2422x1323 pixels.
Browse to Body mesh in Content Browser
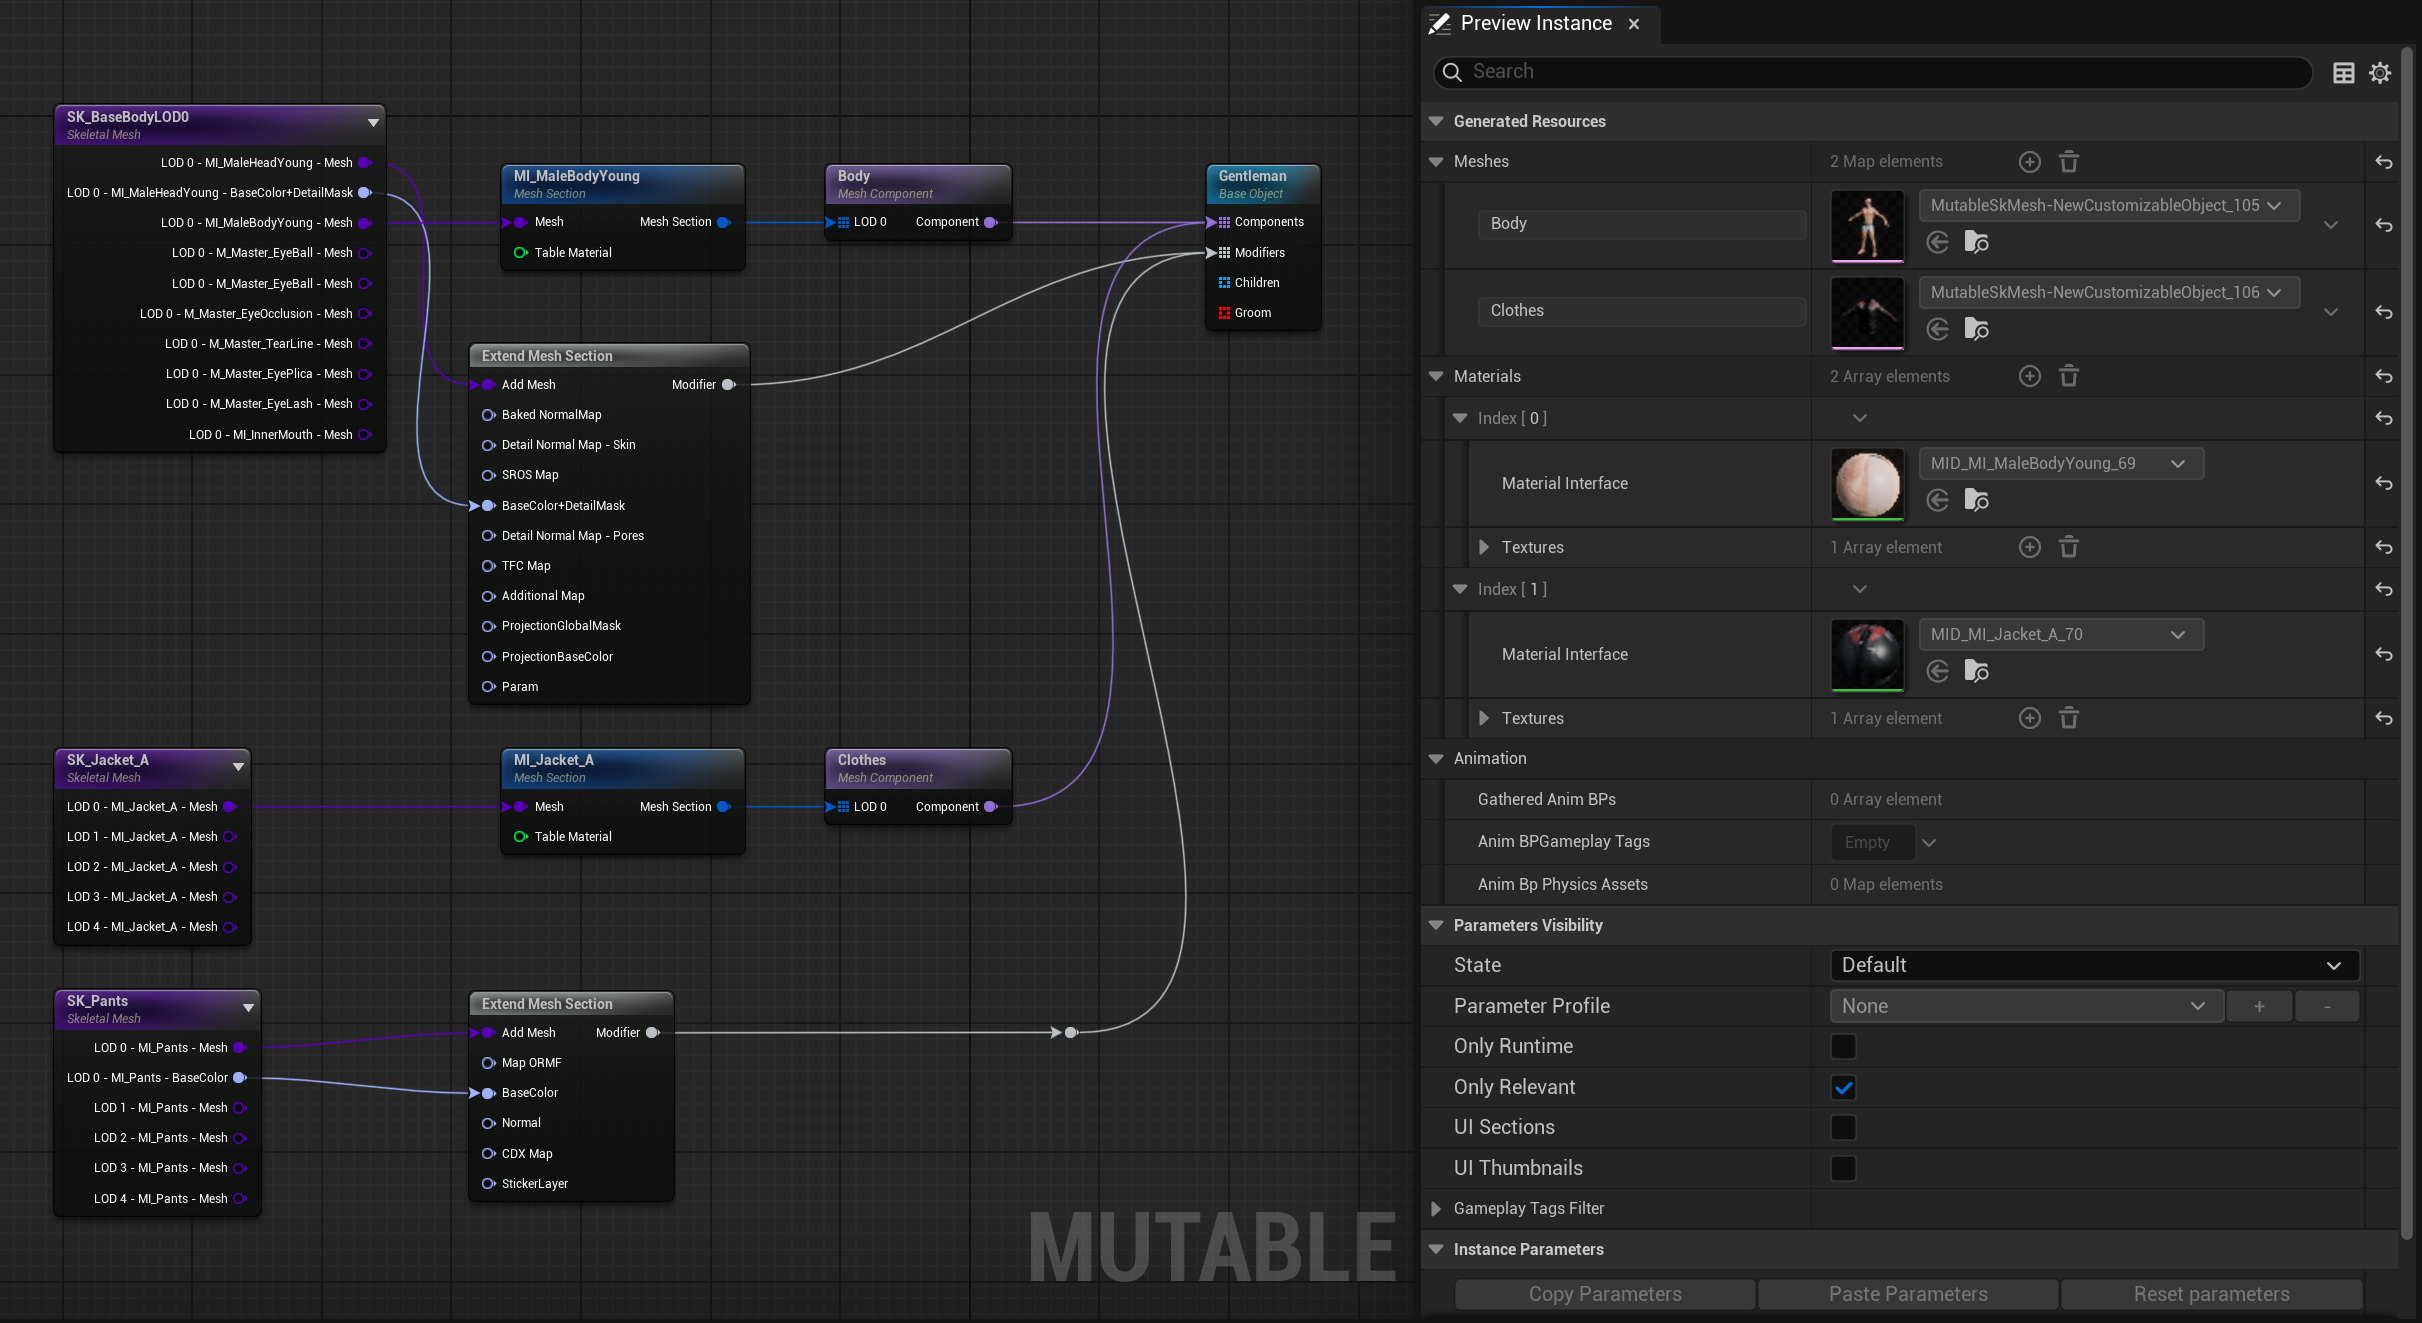[x=1976, y=242]
